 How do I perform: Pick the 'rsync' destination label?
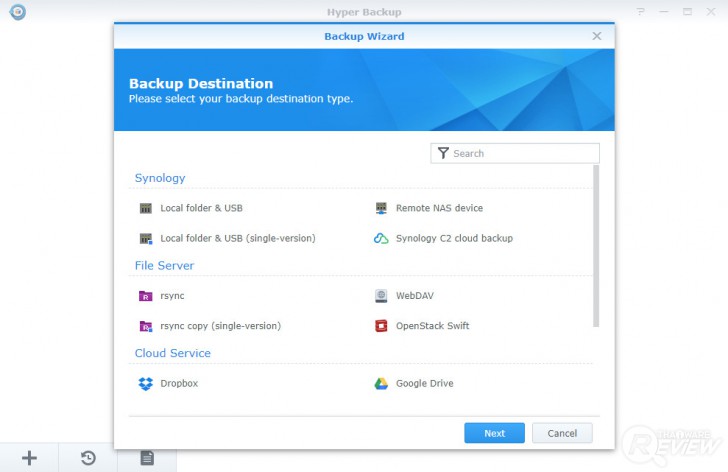point(172,296)
